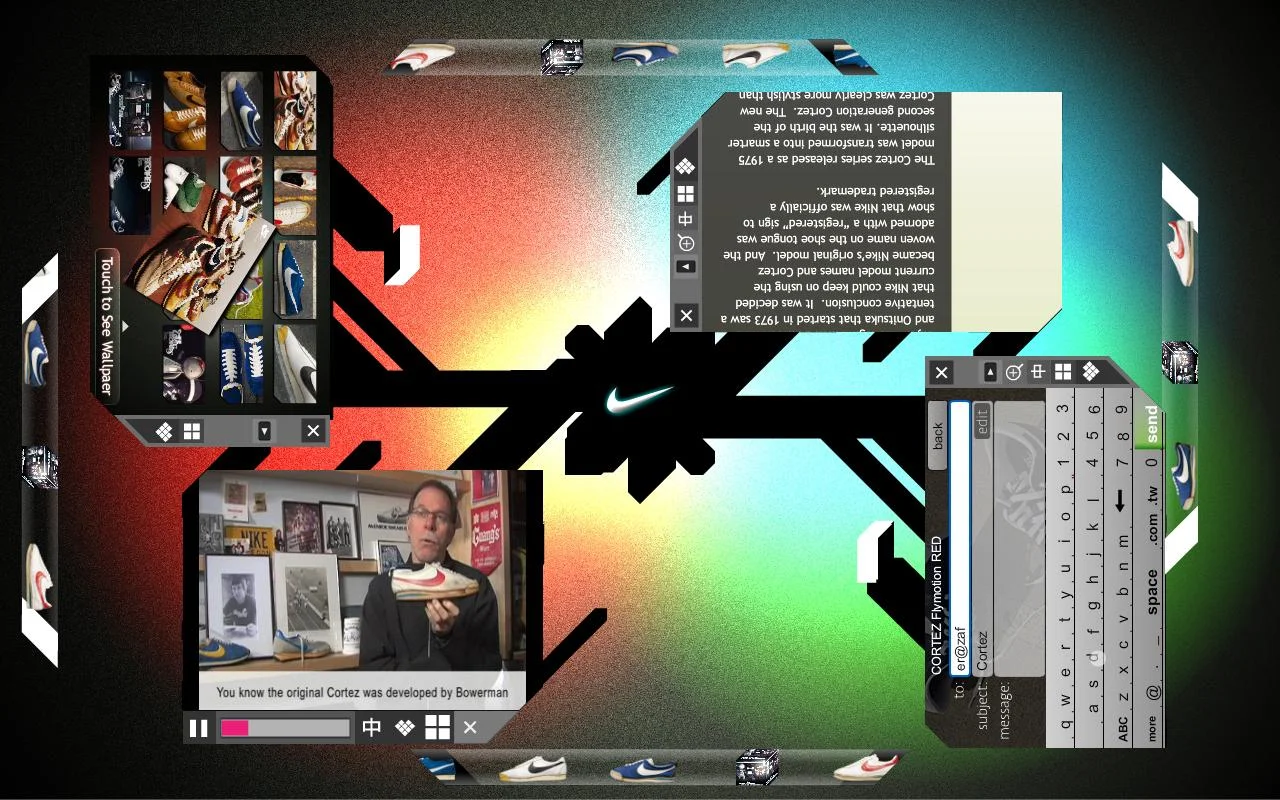Click the magnifier zoom icon on the history text panel
1280x800 pixels.
point(685,243)
